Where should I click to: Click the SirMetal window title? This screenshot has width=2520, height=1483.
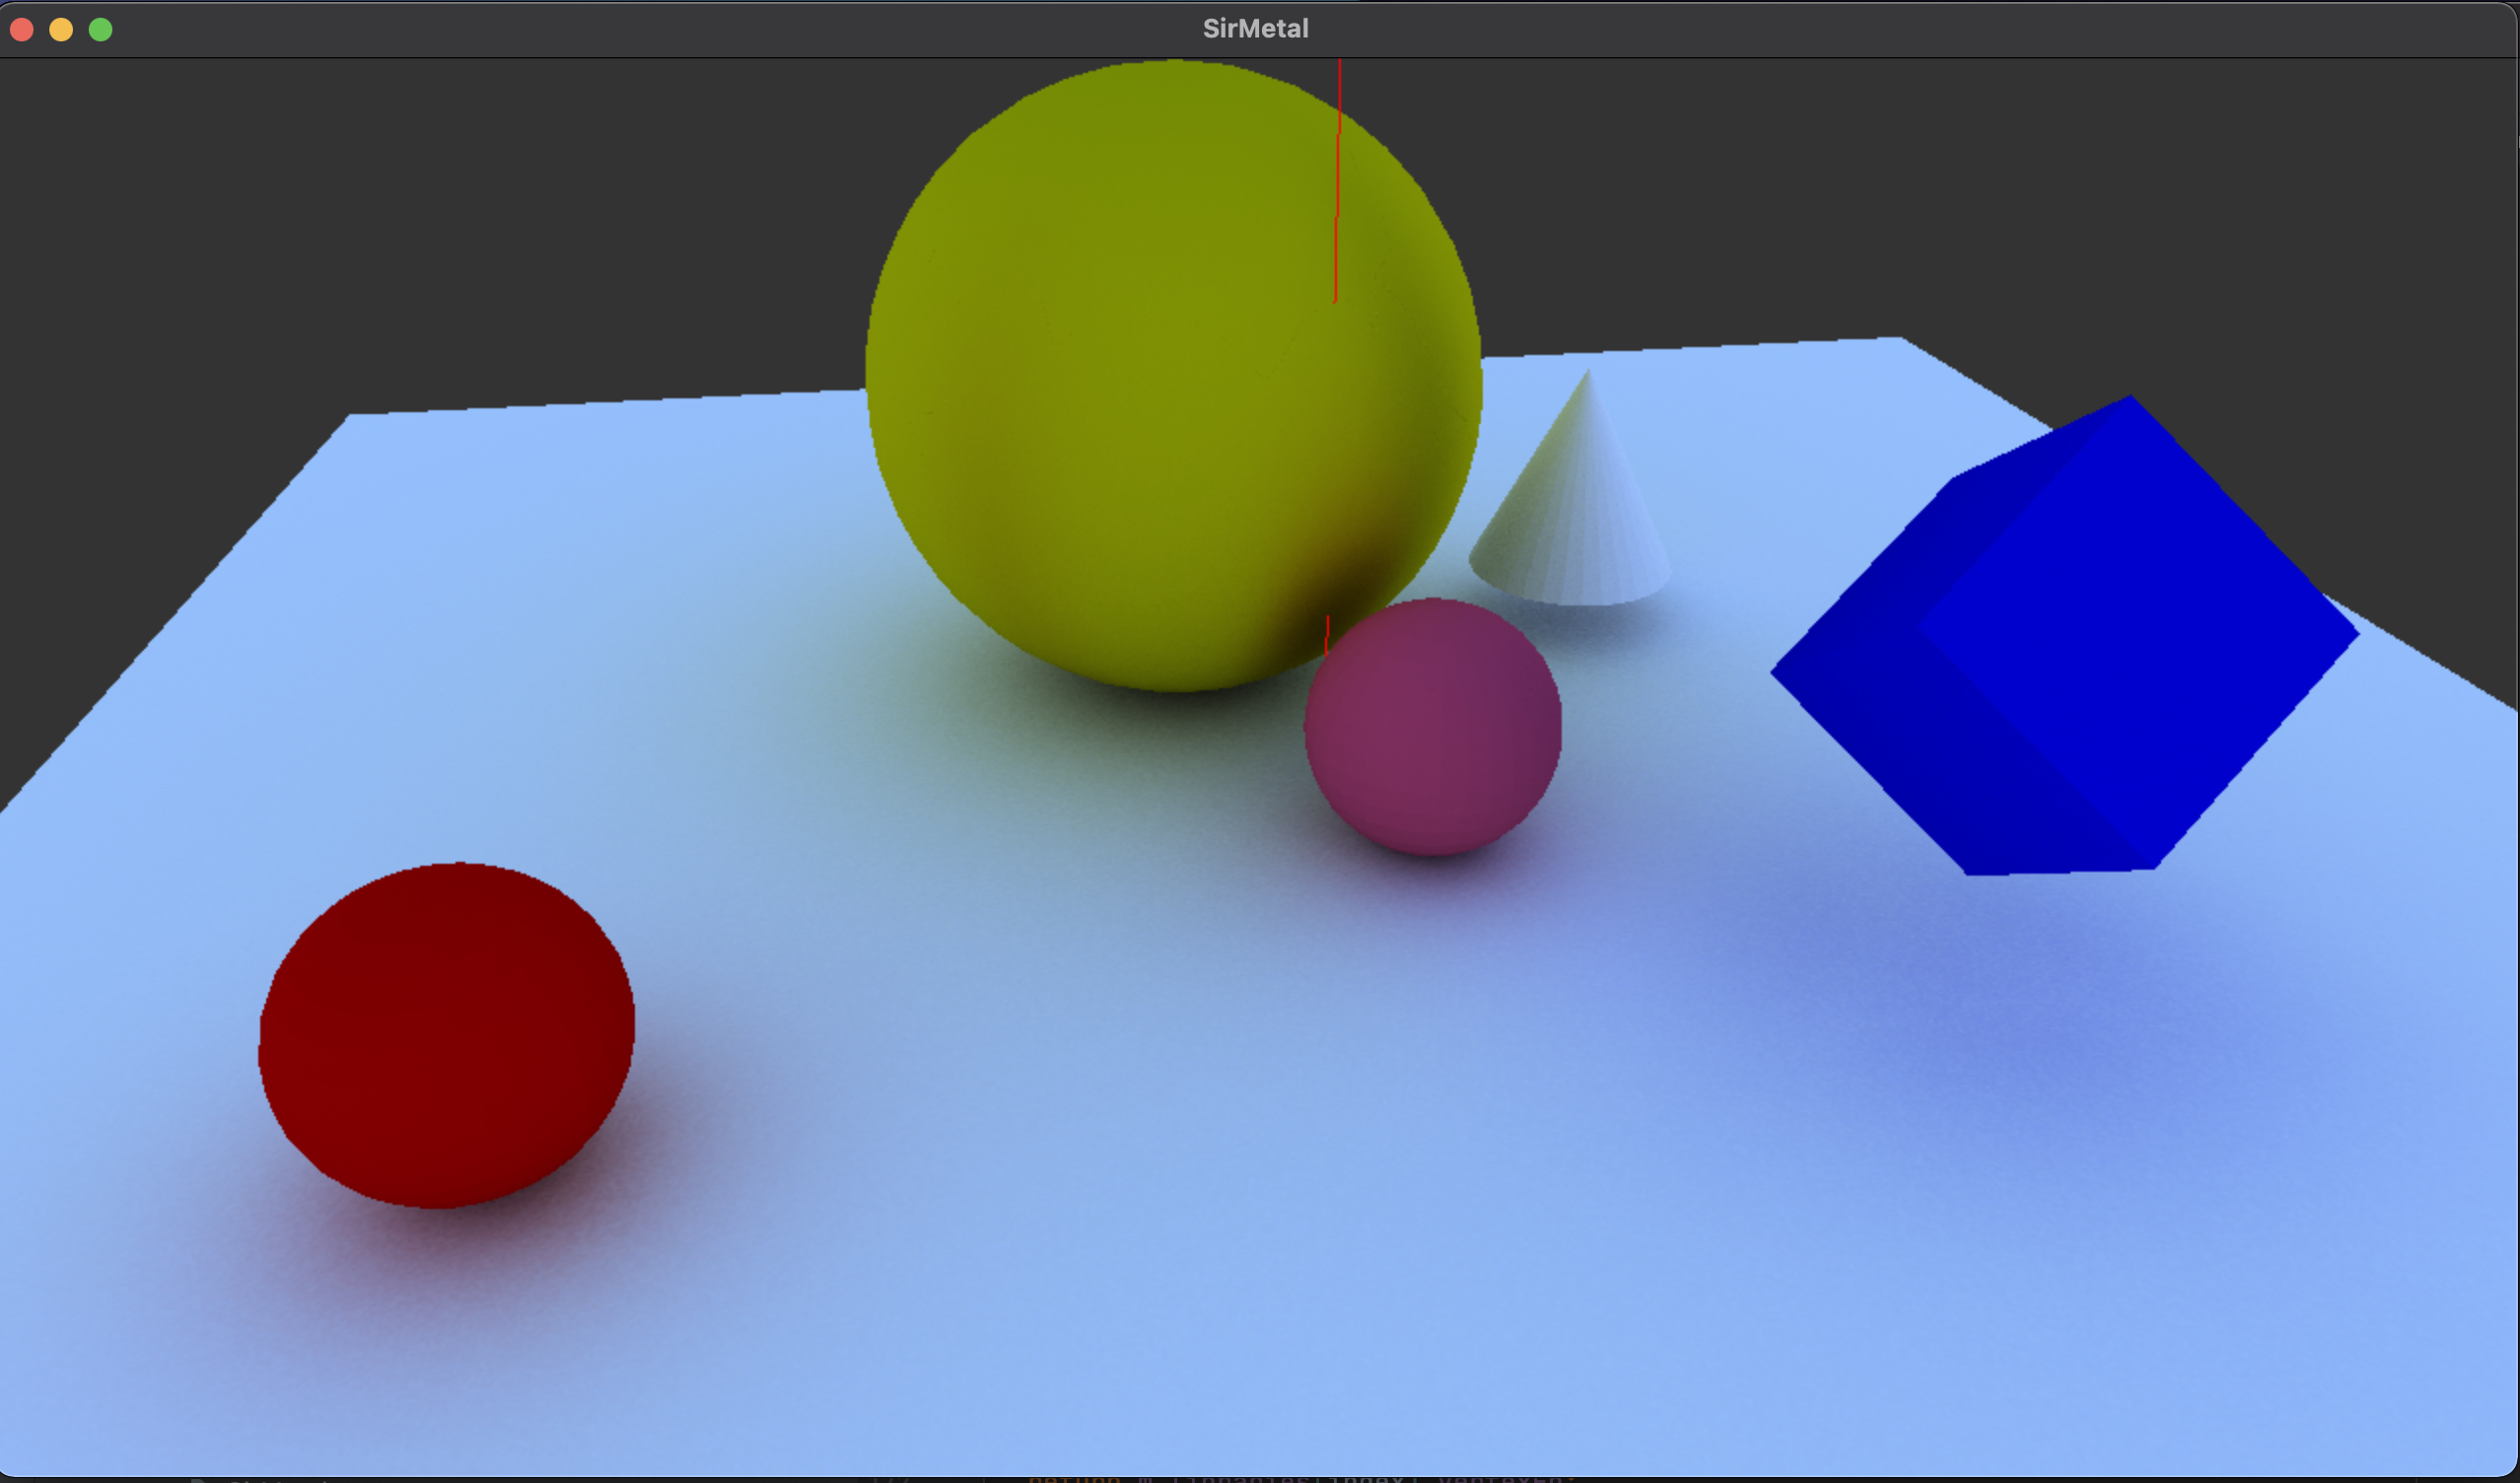click(x=1255, y=28)
